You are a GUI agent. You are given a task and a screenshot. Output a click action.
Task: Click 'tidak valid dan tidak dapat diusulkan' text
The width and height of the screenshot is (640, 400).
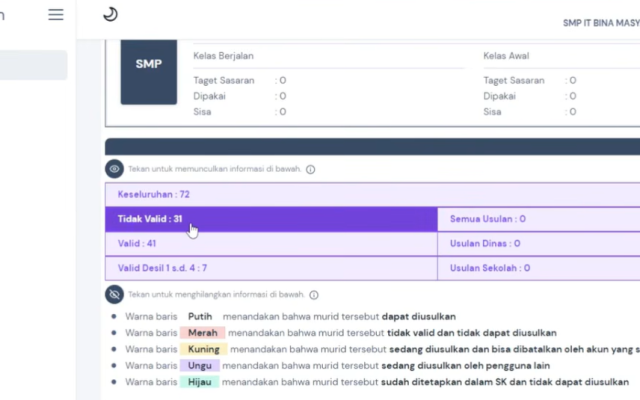pyautogui.click(x=472, y=333)
